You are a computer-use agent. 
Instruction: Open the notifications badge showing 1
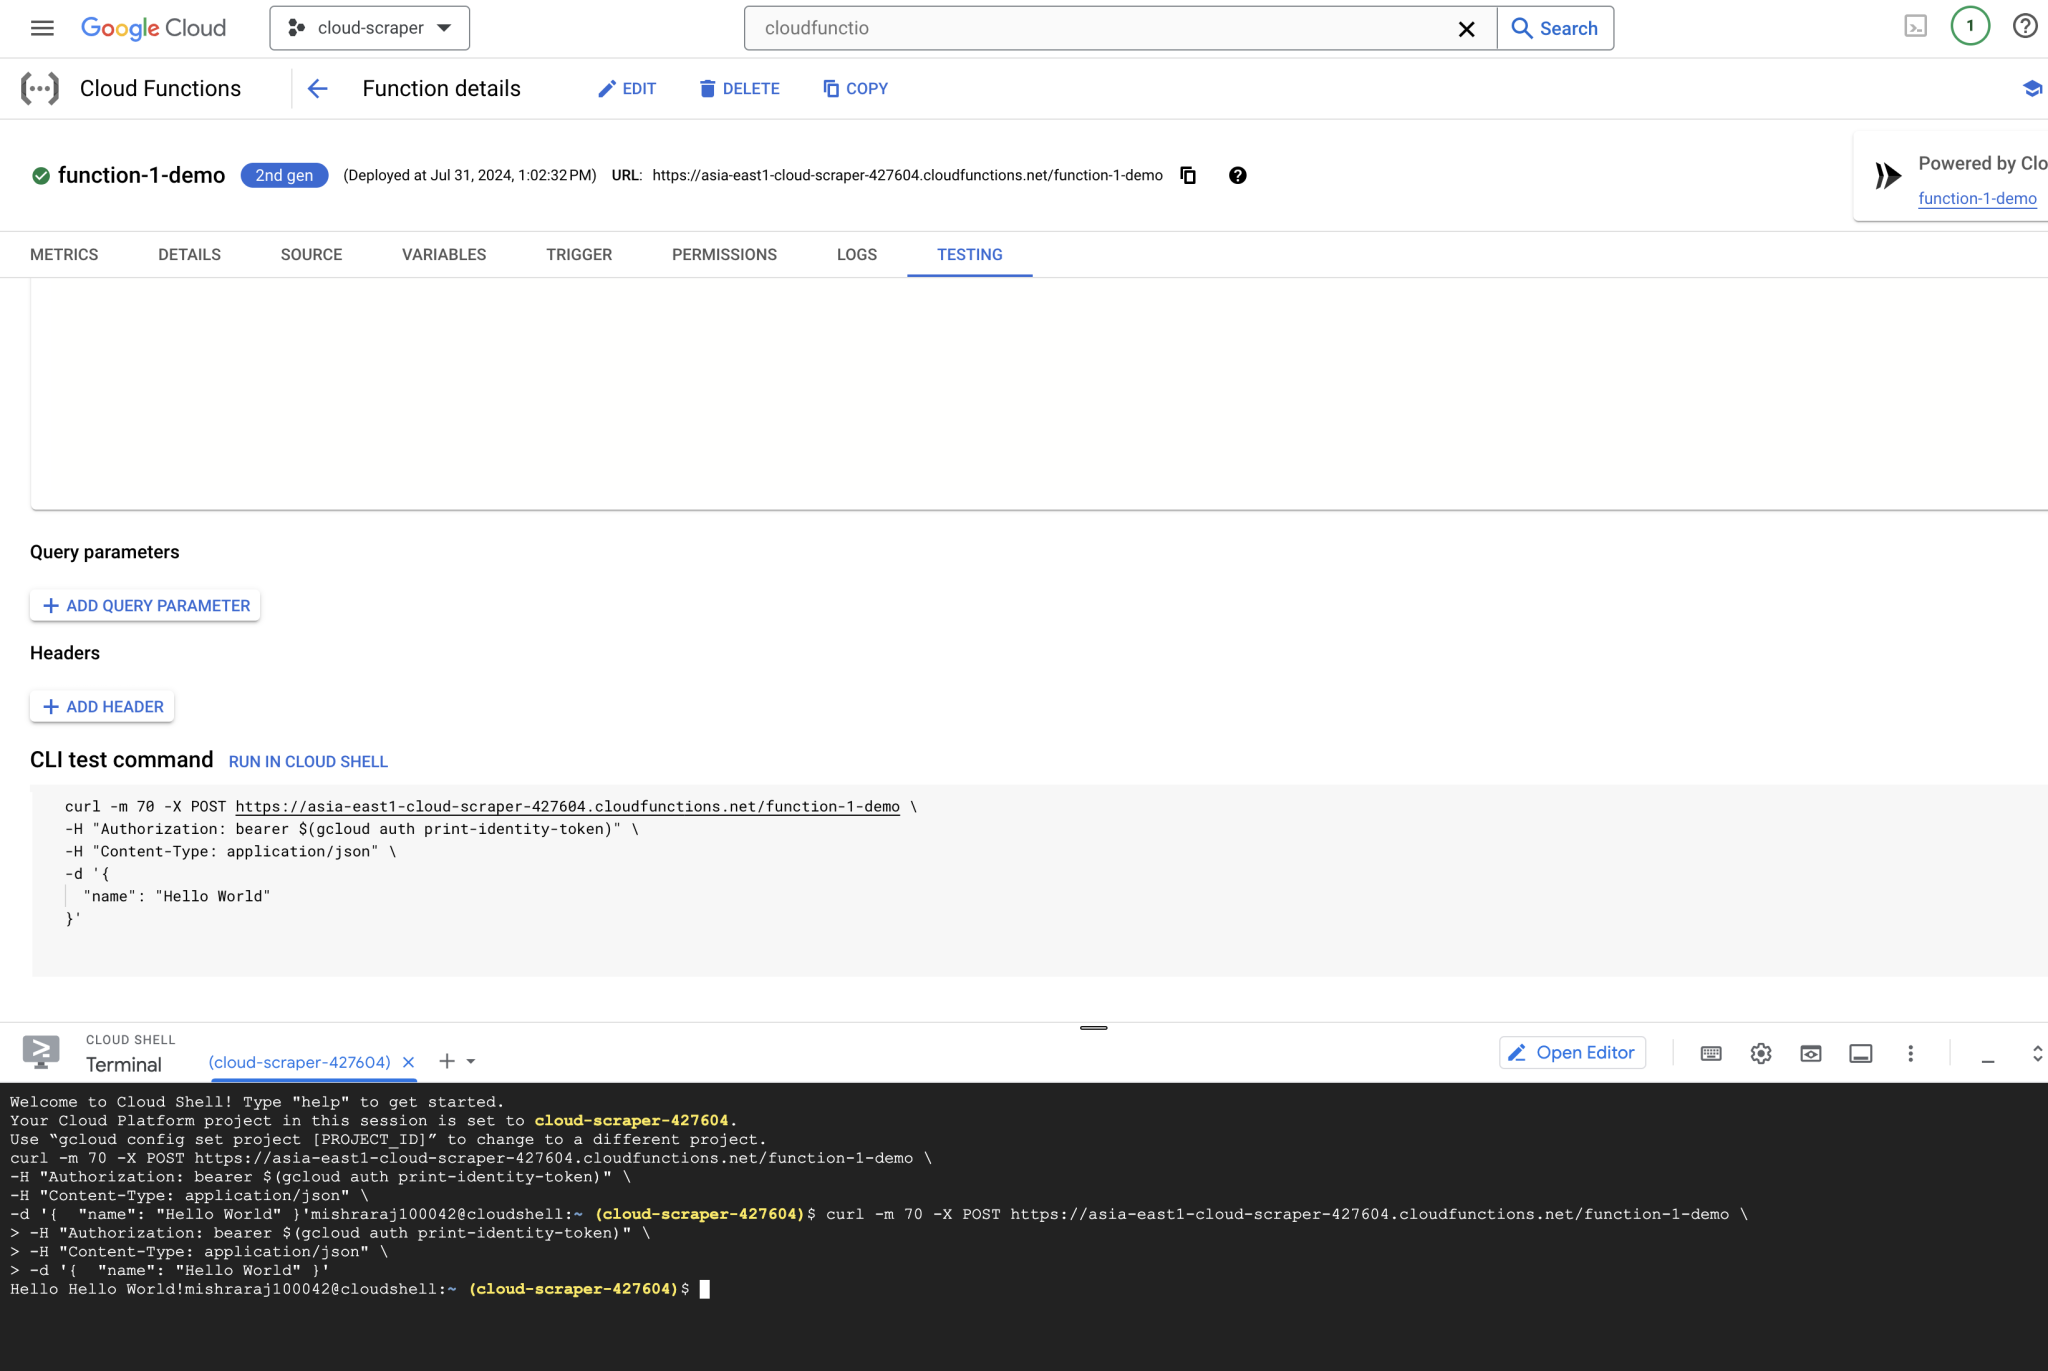point(1970,27)
